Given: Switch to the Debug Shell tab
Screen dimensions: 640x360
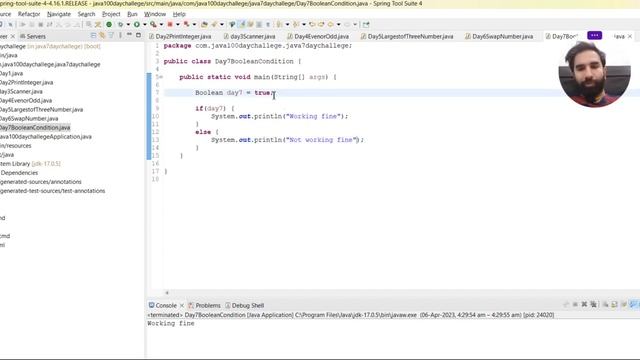Looking at the screenshot, I should coord(244,305).
